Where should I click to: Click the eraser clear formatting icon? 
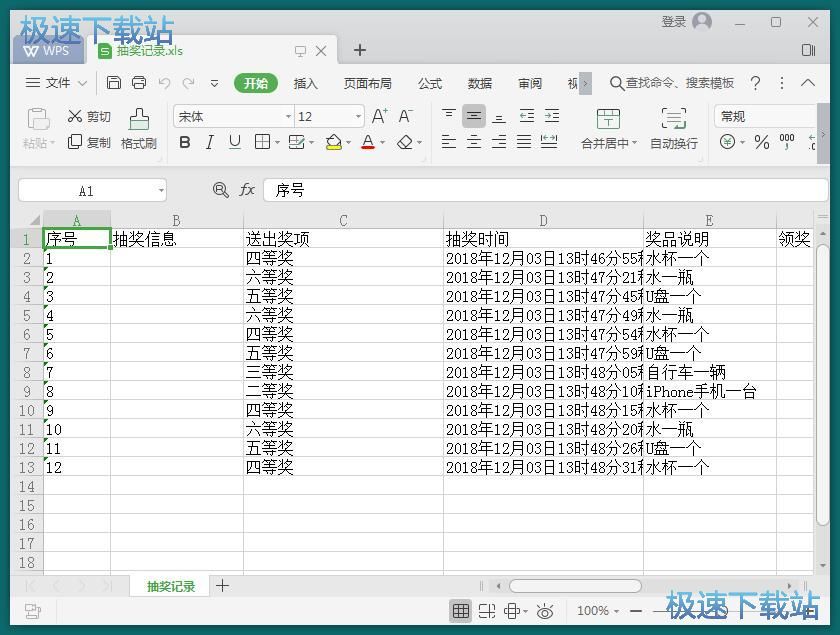coord(405,142)
